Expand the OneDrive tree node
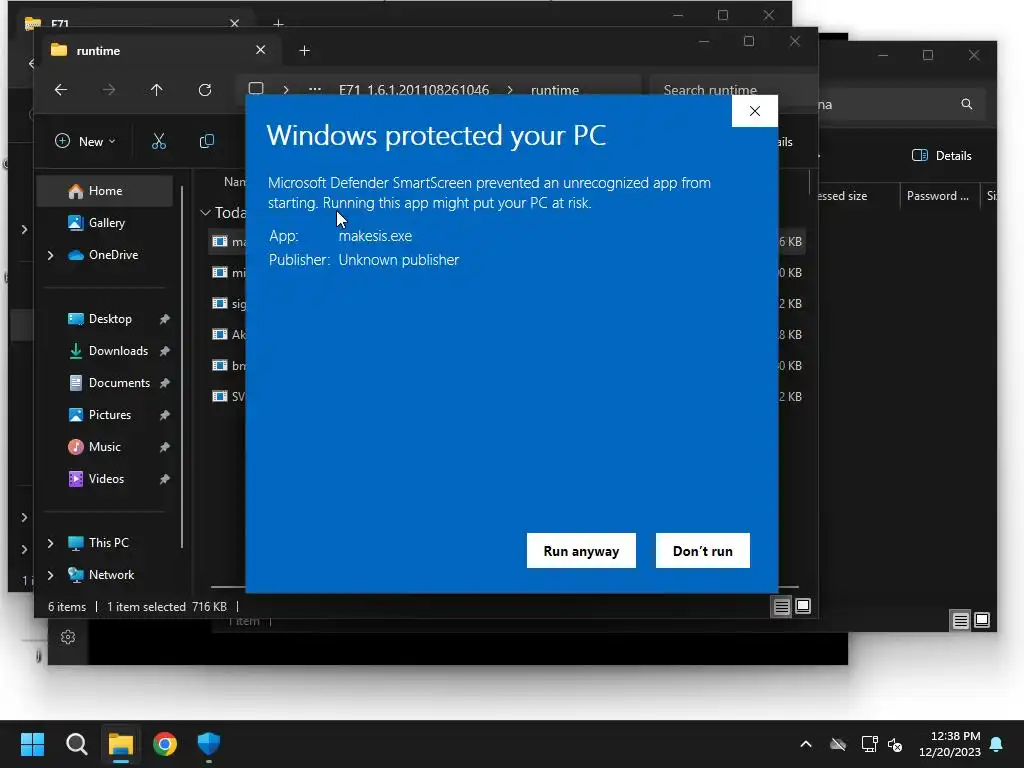Viewport: 1024px width, 768px height. click(50, 255)
